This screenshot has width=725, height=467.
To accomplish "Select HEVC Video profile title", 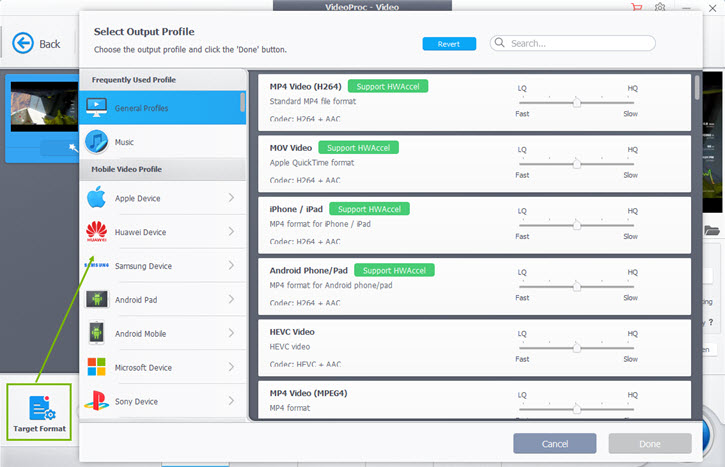I will pyautogui.click(x=292, y=332).
